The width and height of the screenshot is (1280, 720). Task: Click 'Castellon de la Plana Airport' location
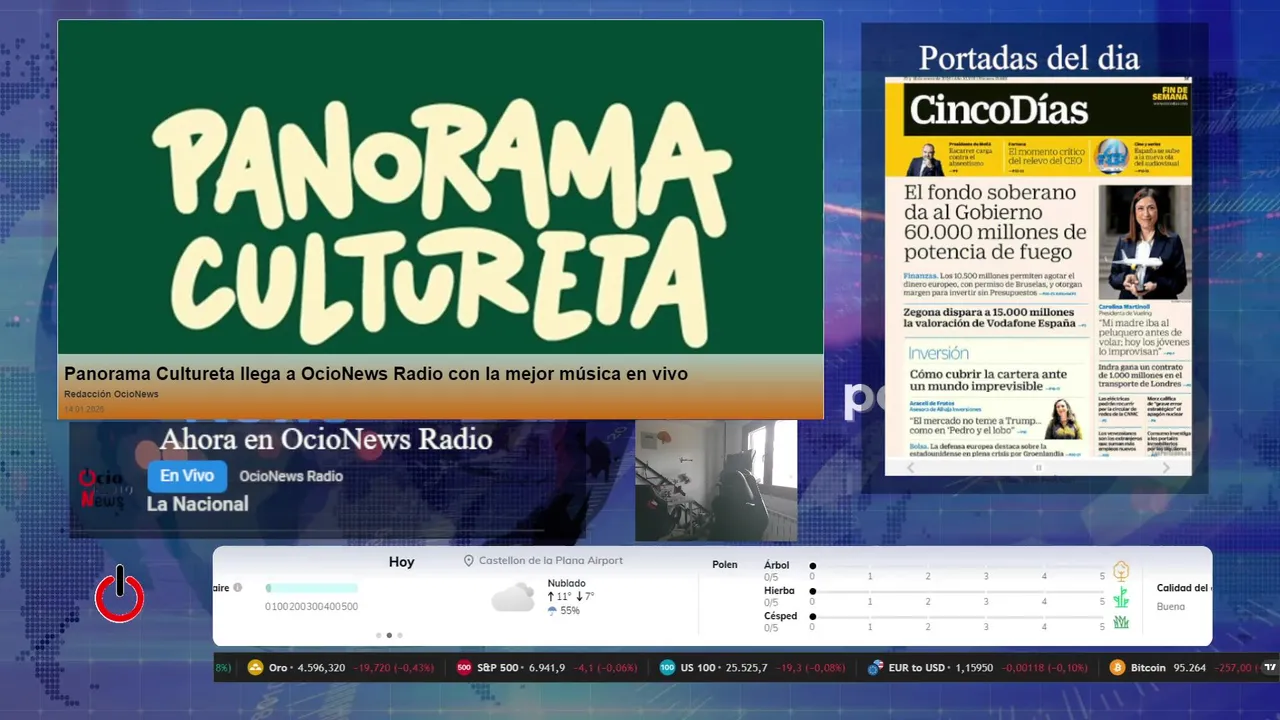[x=551, y=561]
